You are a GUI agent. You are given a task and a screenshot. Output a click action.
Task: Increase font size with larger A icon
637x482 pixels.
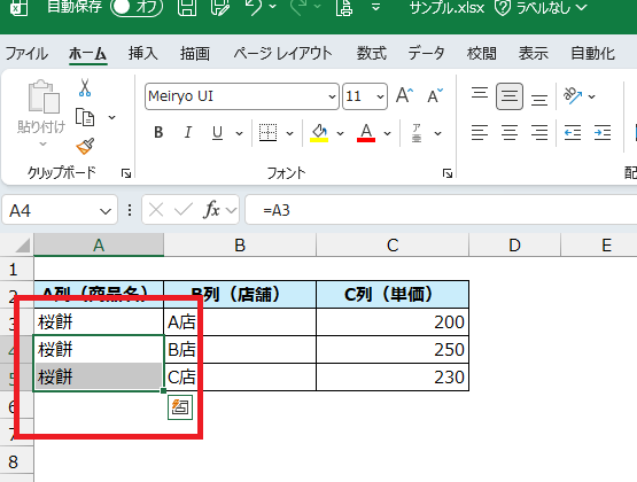[x=404, y=96]
